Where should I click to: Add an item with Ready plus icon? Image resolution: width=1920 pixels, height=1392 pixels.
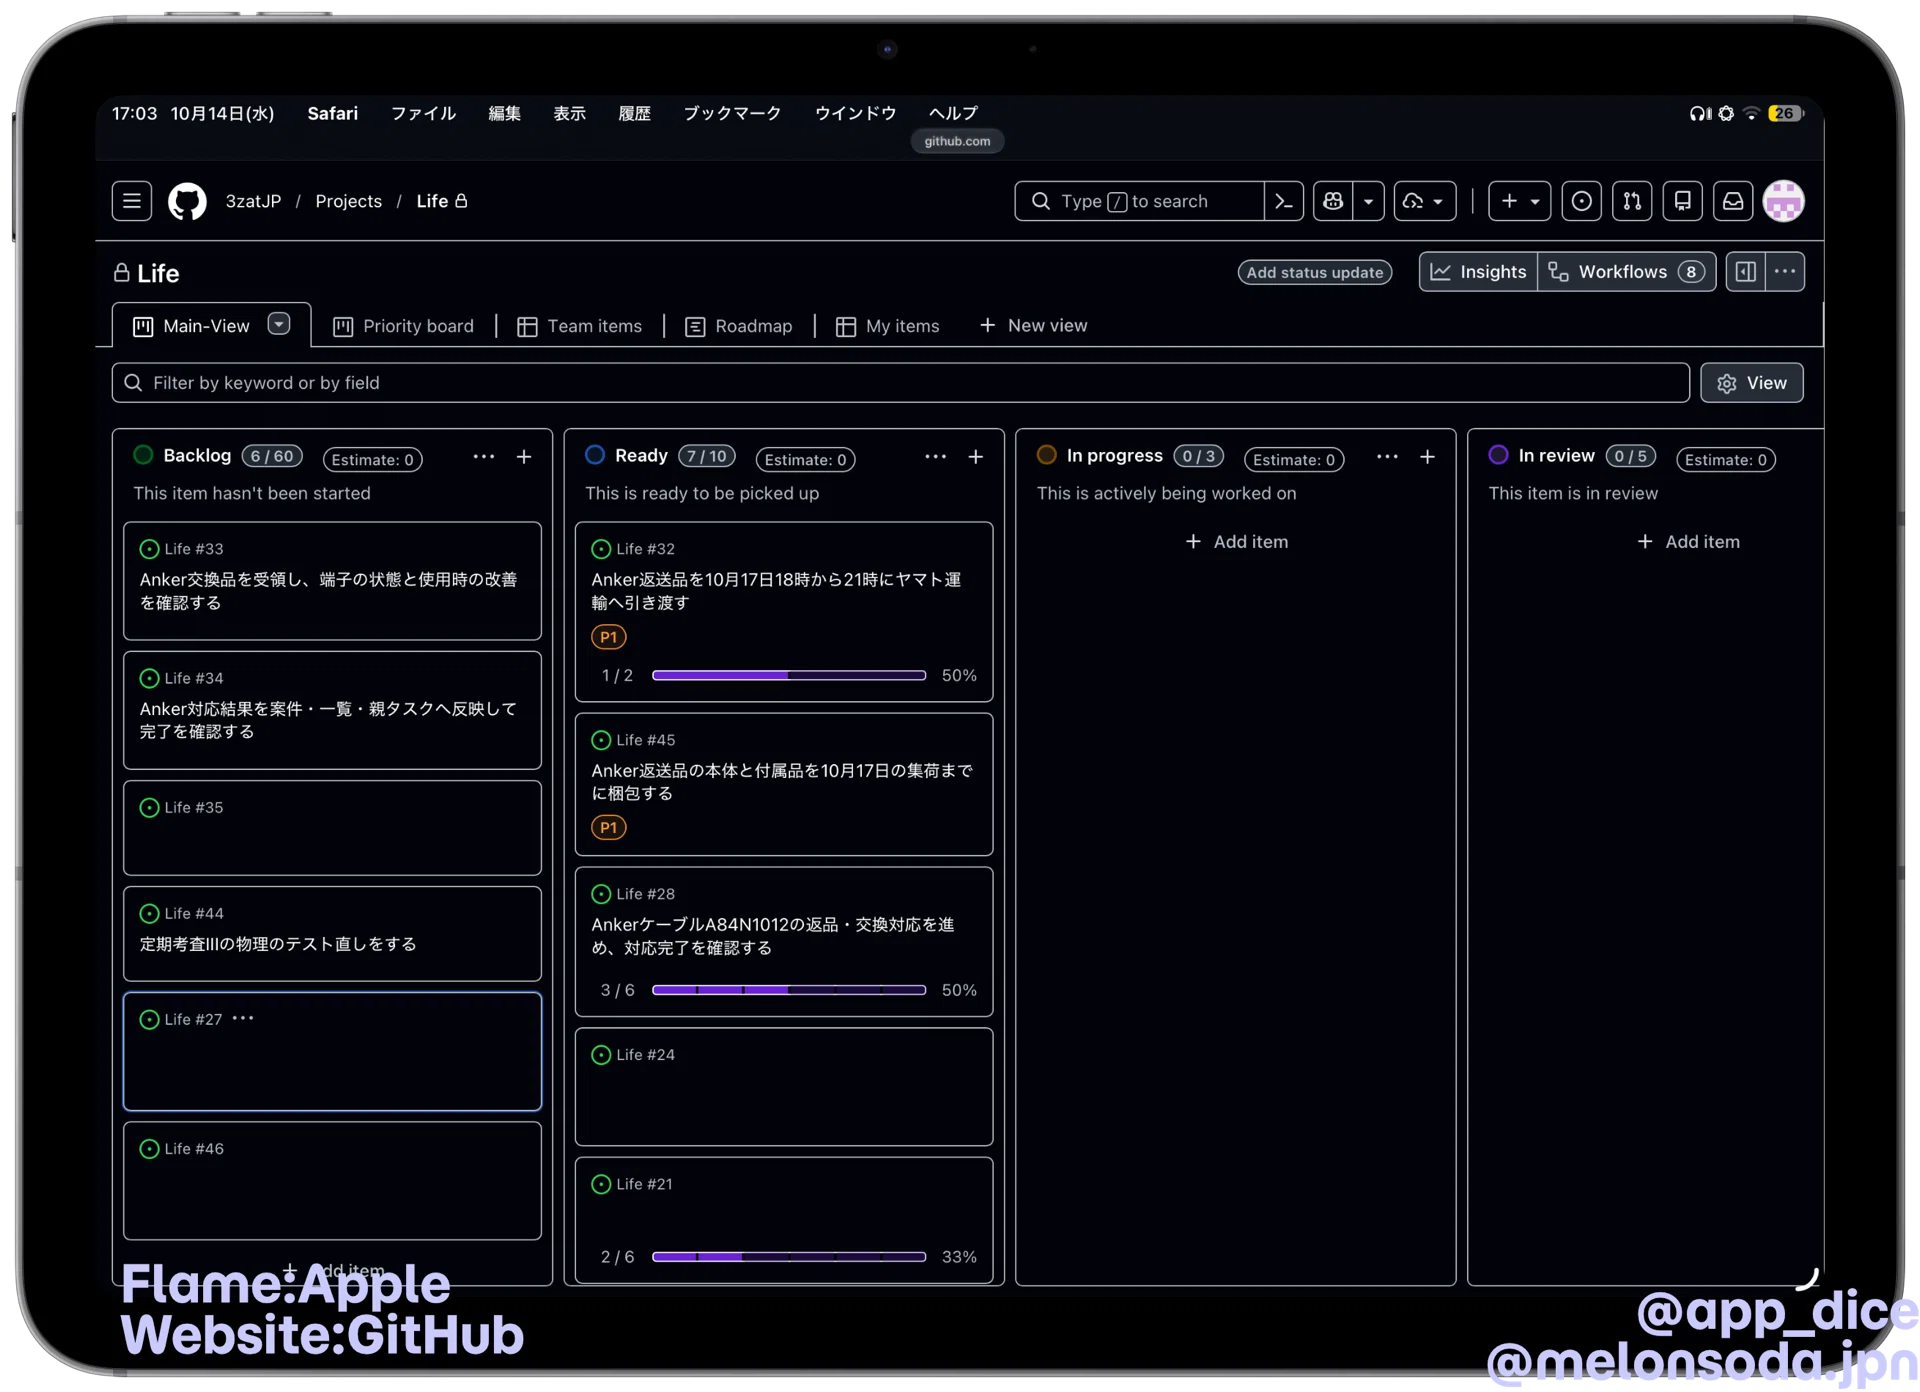(976, 457)
